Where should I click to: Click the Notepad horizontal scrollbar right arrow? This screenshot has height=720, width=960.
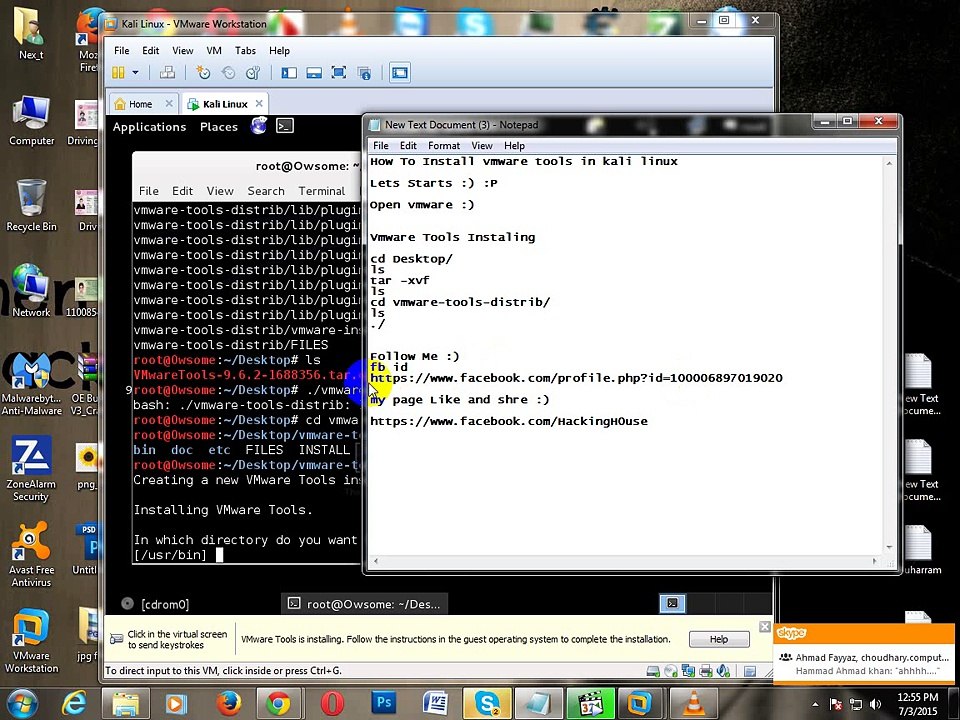[x=874, y=561]
